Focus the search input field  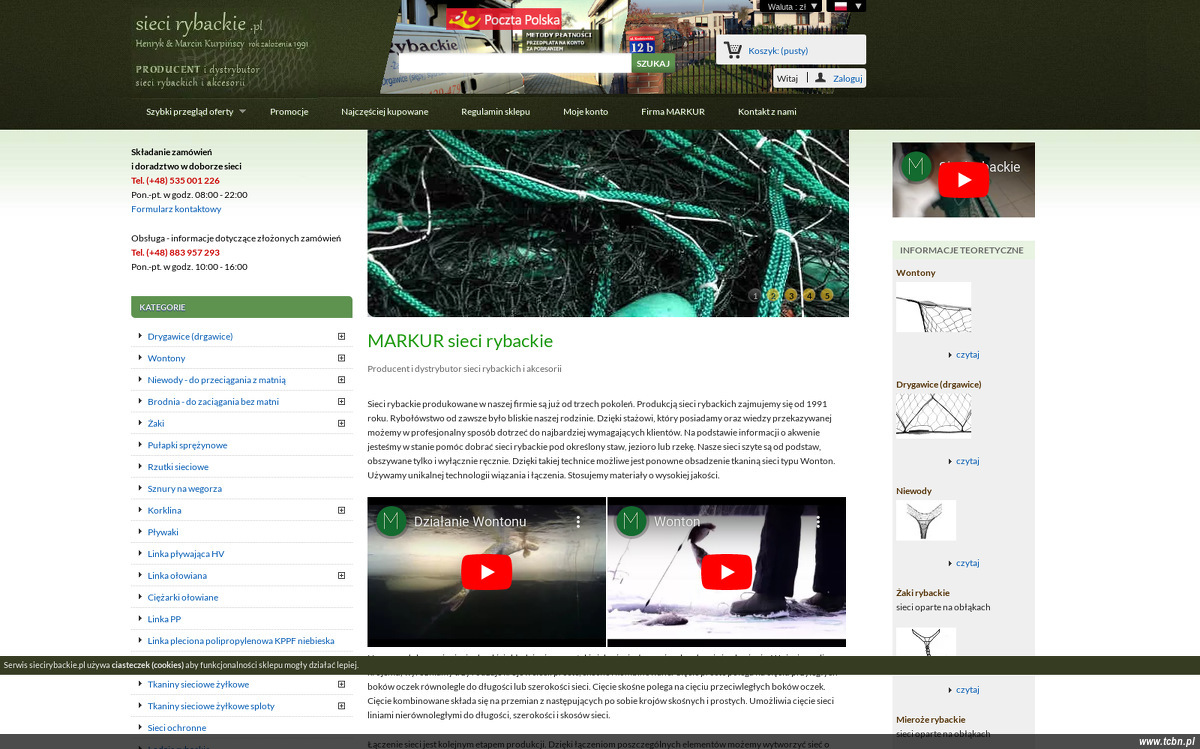515,63
